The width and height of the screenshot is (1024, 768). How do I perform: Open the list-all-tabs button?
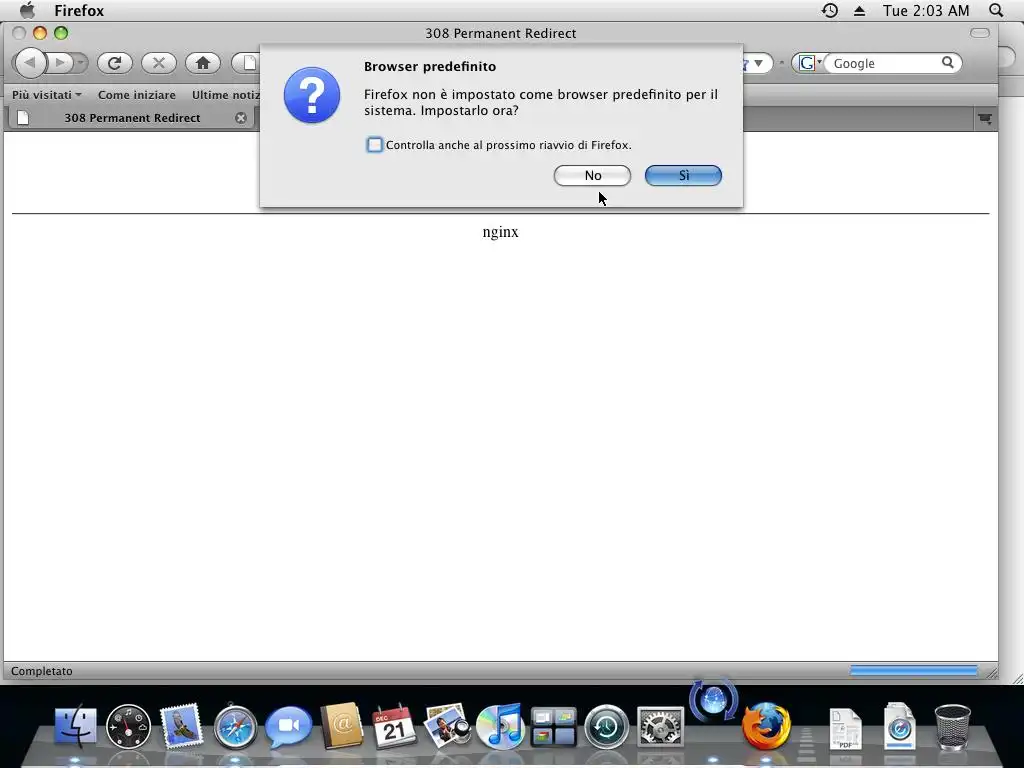tap(985, 118)
